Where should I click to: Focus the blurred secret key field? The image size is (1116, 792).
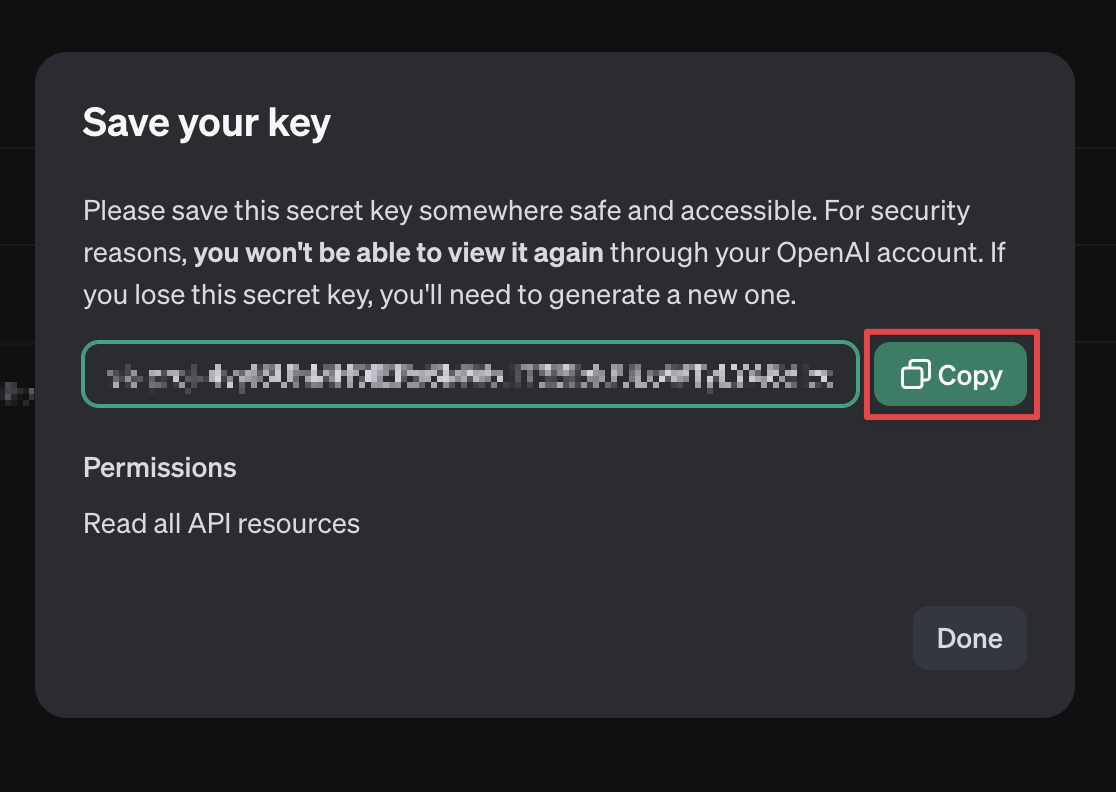click(470, 374)
